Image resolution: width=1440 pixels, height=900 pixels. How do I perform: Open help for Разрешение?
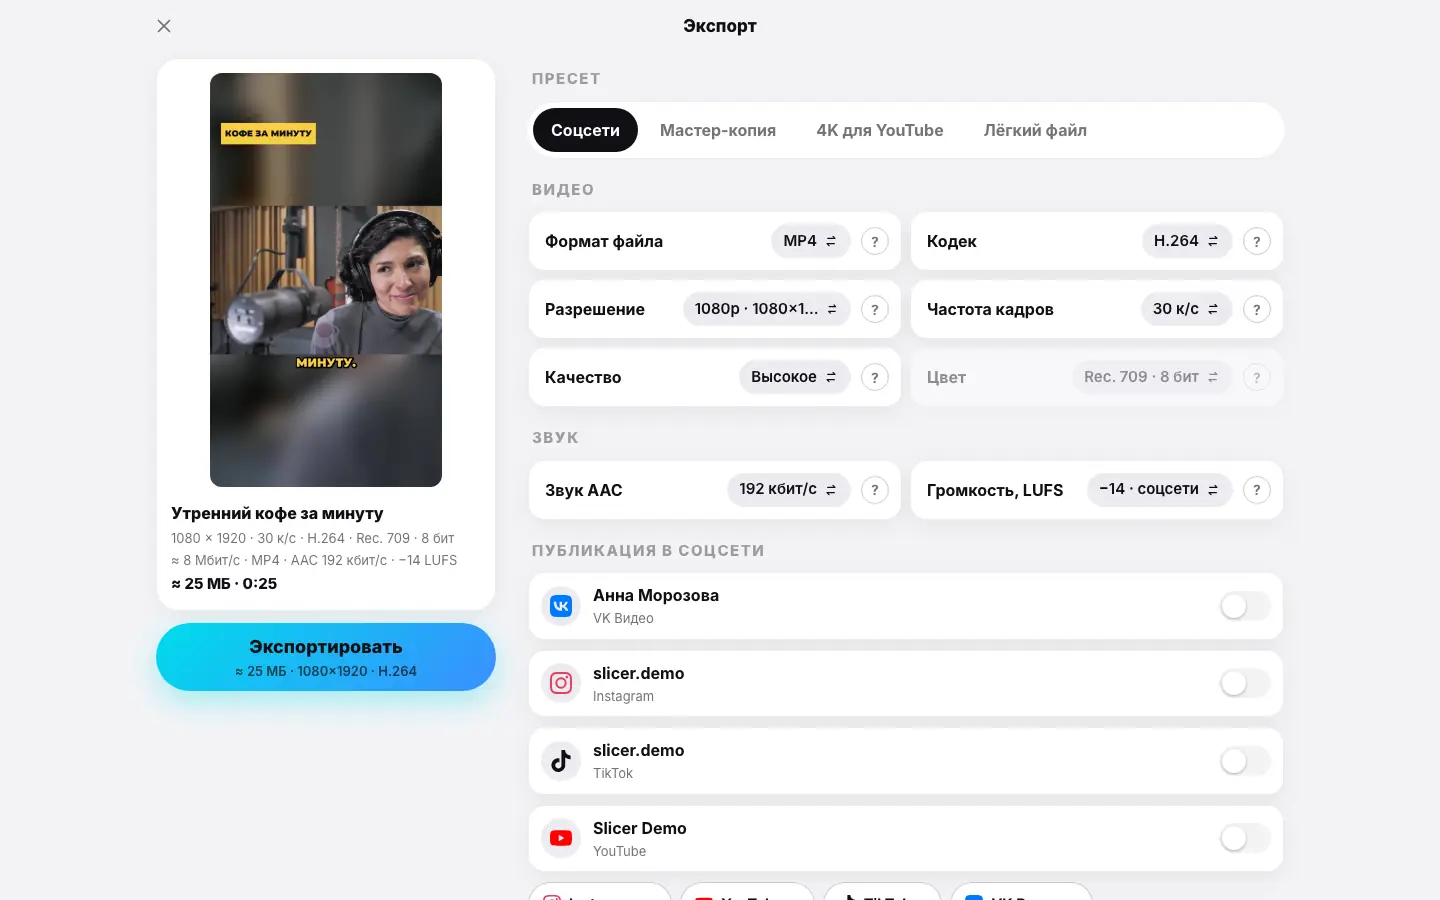point(875,309)
